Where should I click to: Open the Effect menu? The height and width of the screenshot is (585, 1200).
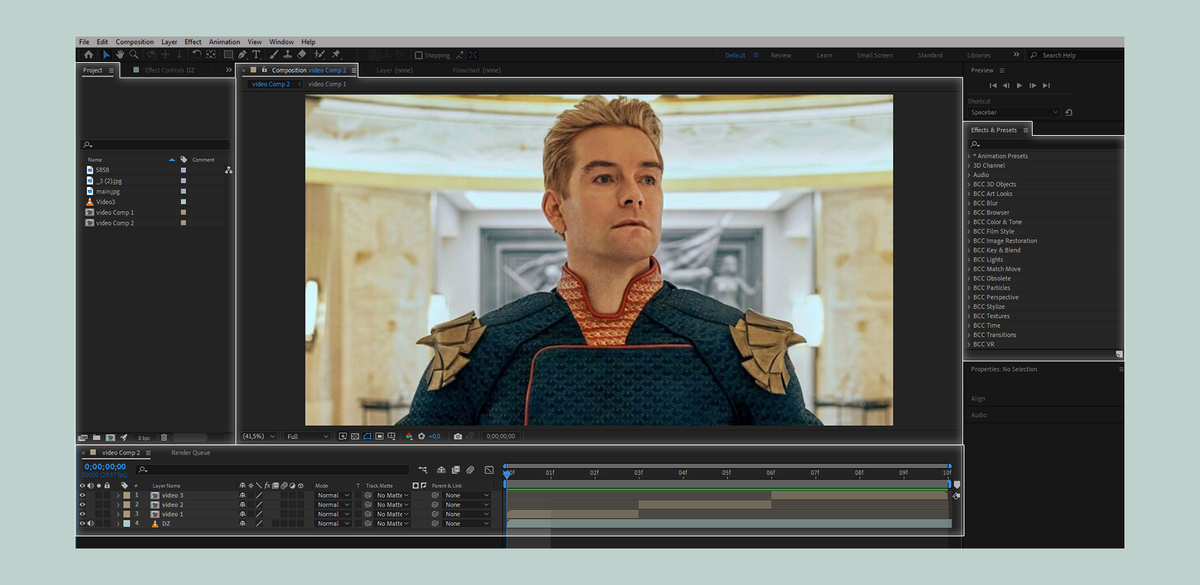[x=193, y=42]
